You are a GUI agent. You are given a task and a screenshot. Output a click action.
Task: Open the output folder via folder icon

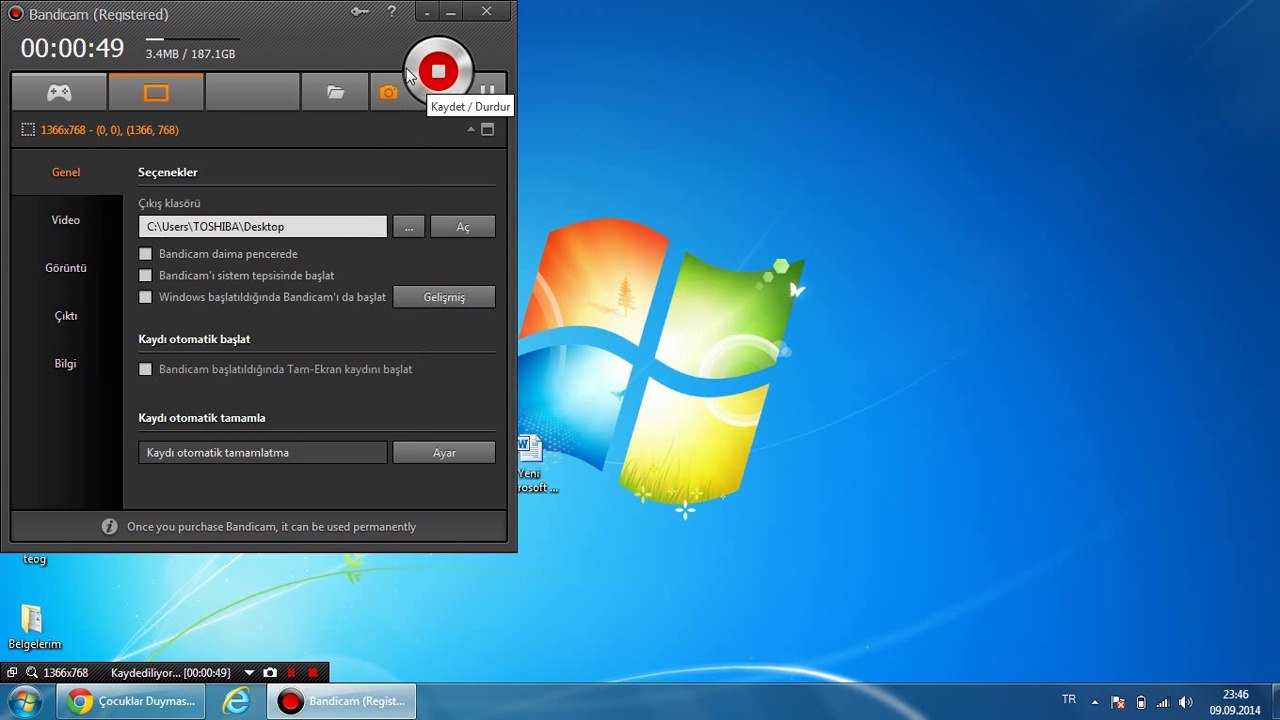pyautogui.click(x=335, y=93)
